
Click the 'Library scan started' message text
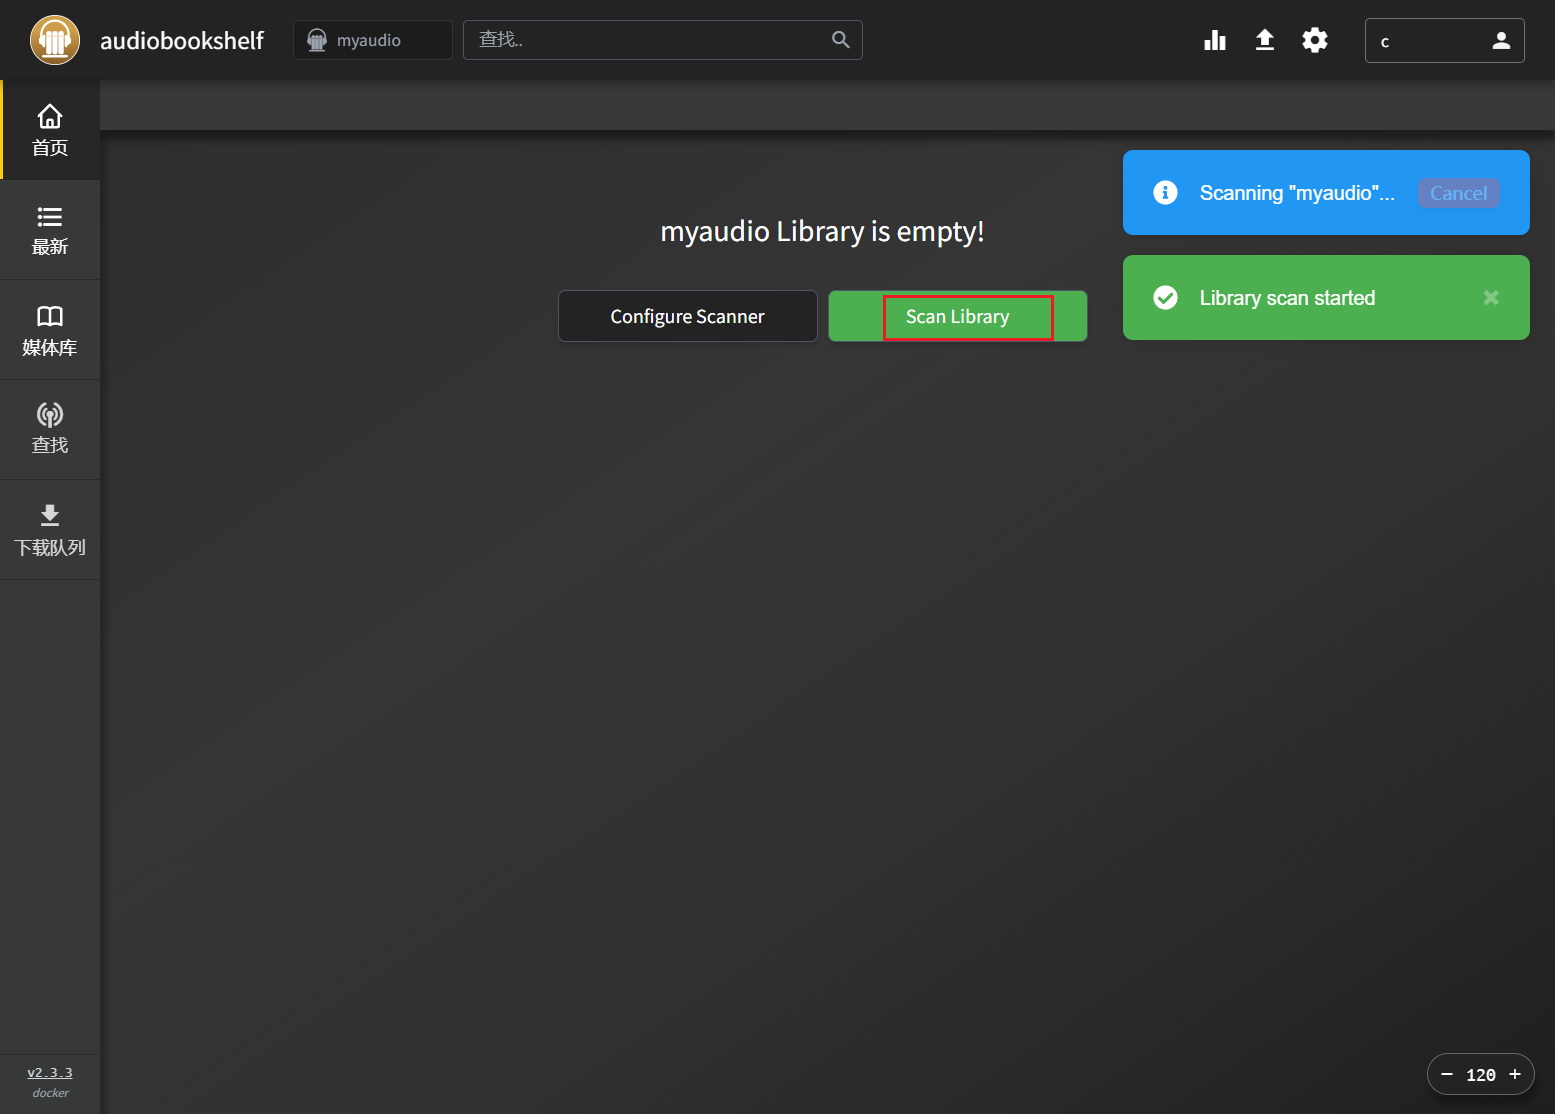[x=1287, y=298]
